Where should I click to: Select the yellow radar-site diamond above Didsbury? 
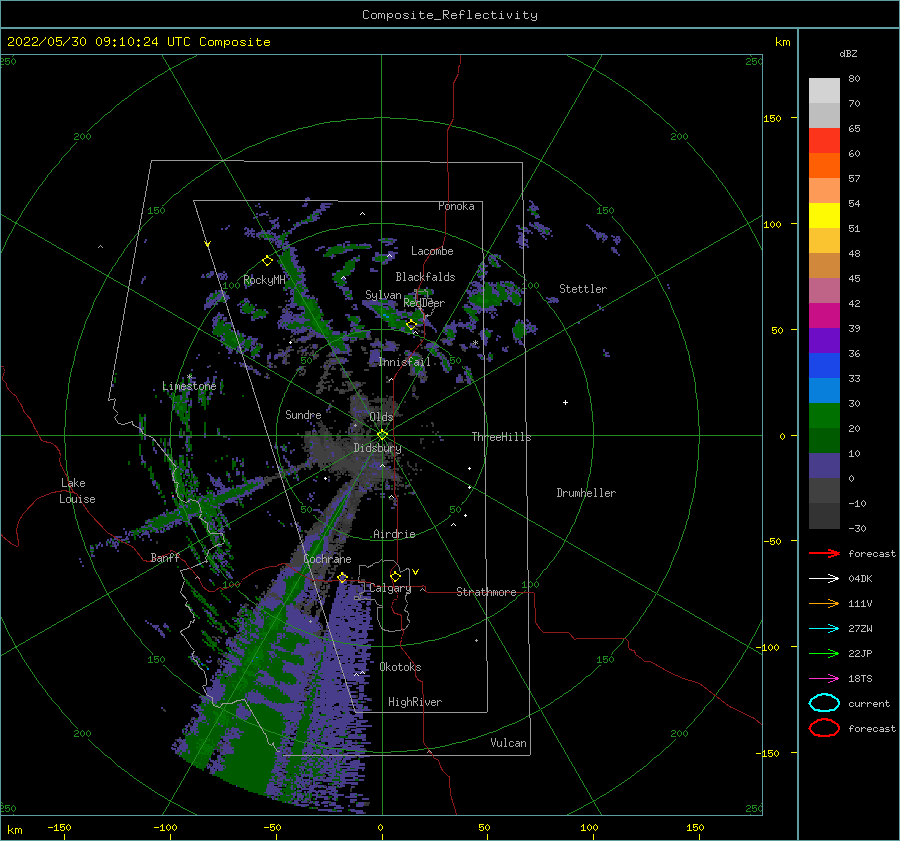click(x=382, y=435)
